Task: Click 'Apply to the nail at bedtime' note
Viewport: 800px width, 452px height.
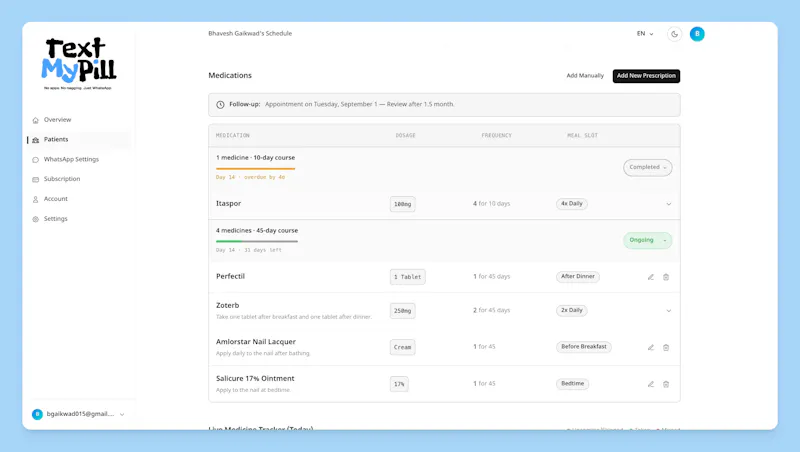Action: pyautogui.click(x=253, y=390)
